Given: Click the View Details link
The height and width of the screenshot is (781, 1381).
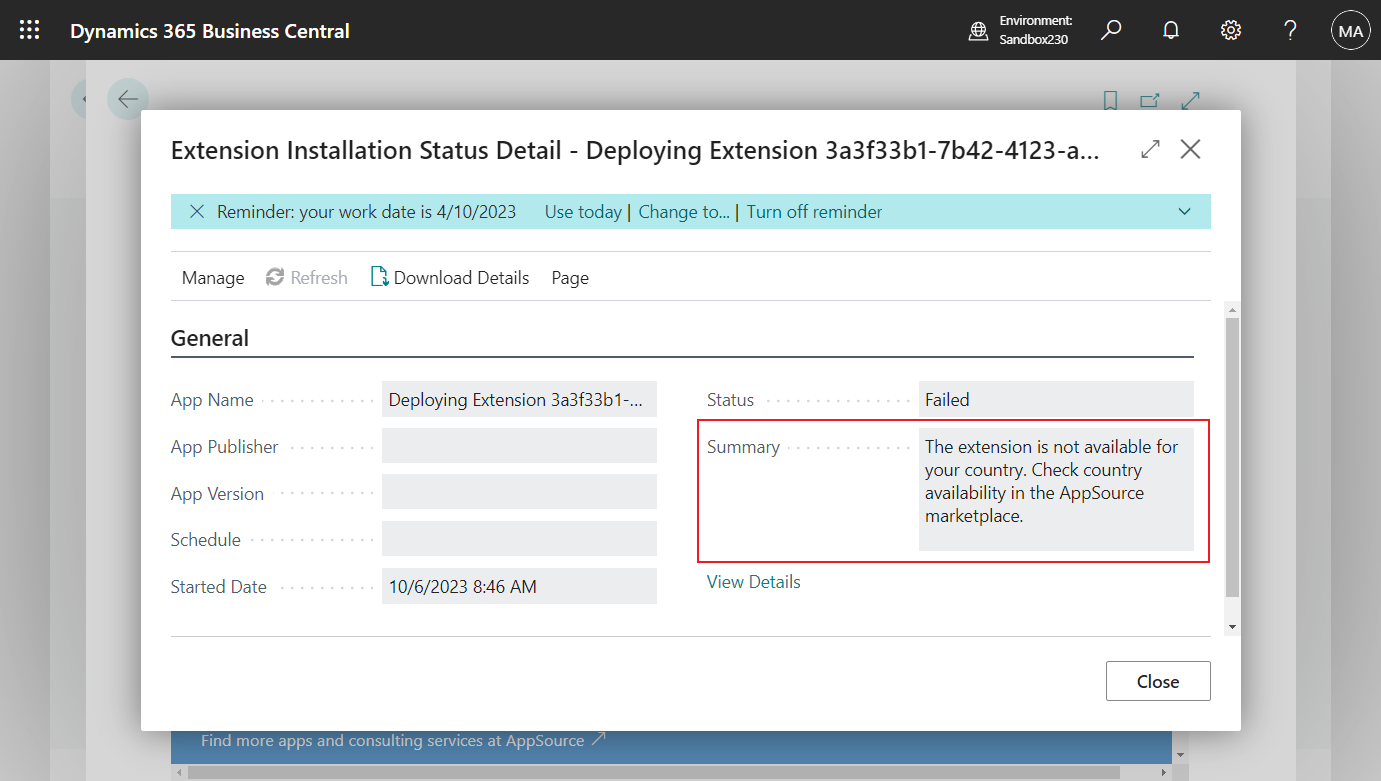Looking at the screenshot, I should click(x=753, y=581).
